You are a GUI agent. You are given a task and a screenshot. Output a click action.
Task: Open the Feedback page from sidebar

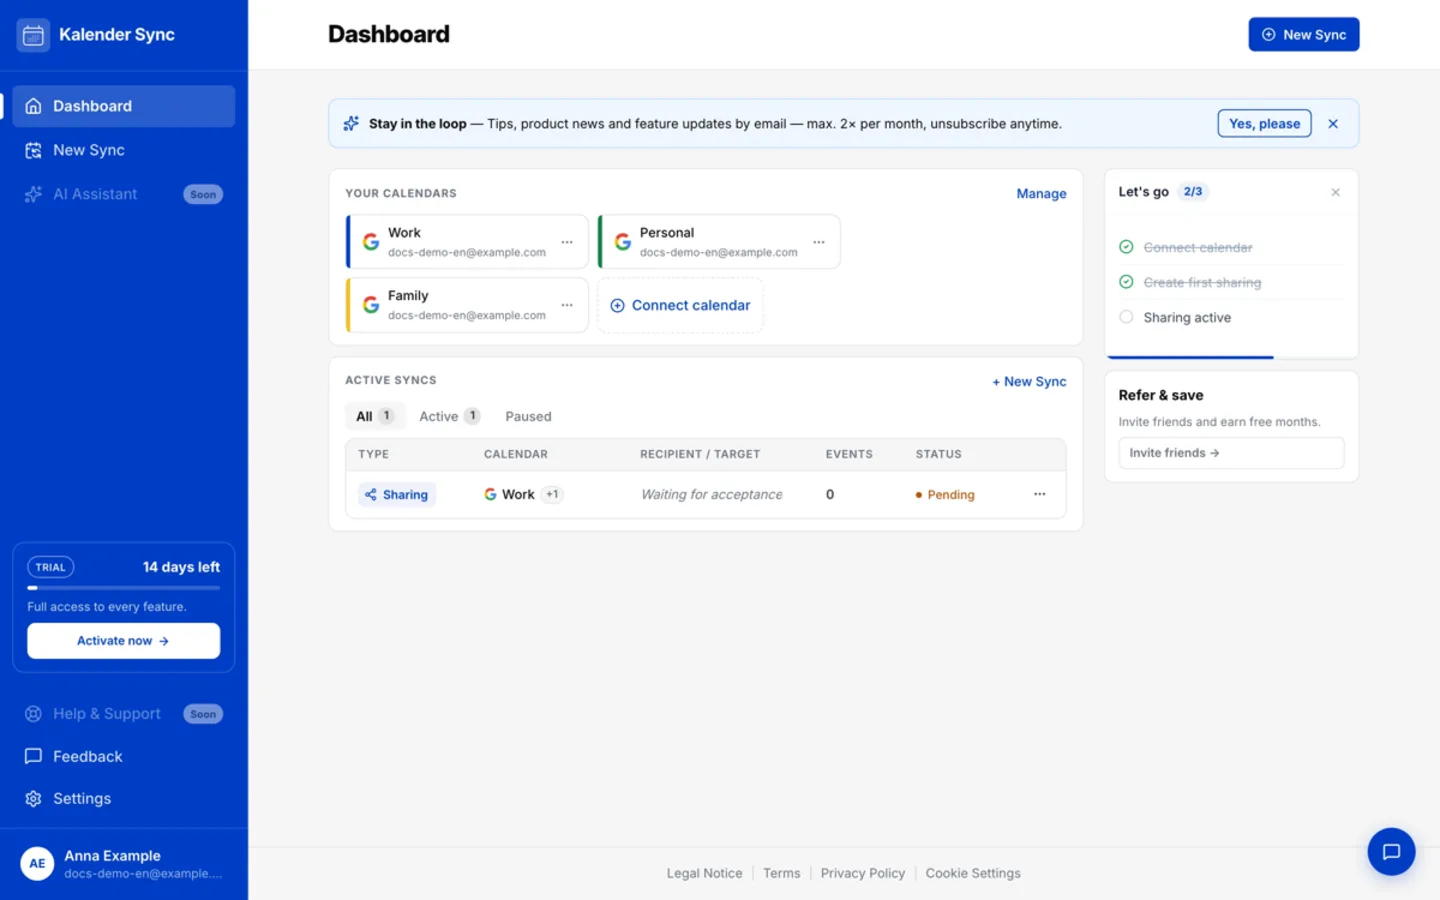124,757
